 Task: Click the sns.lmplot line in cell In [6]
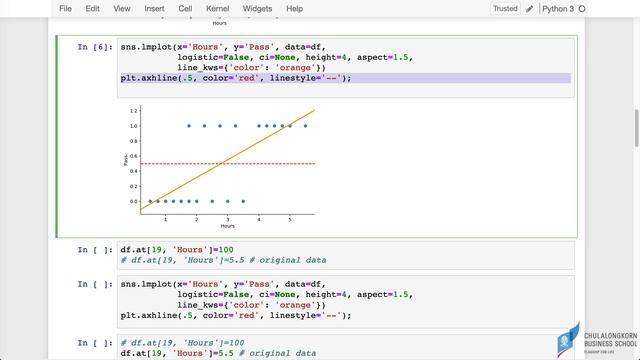pyautogui.click(x=223, y=47)
